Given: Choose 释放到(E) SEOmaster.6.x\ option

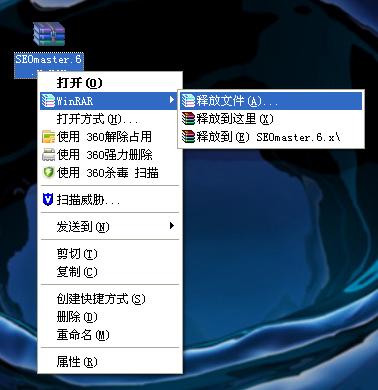Looking at the screenshot, I should [271, 137].
